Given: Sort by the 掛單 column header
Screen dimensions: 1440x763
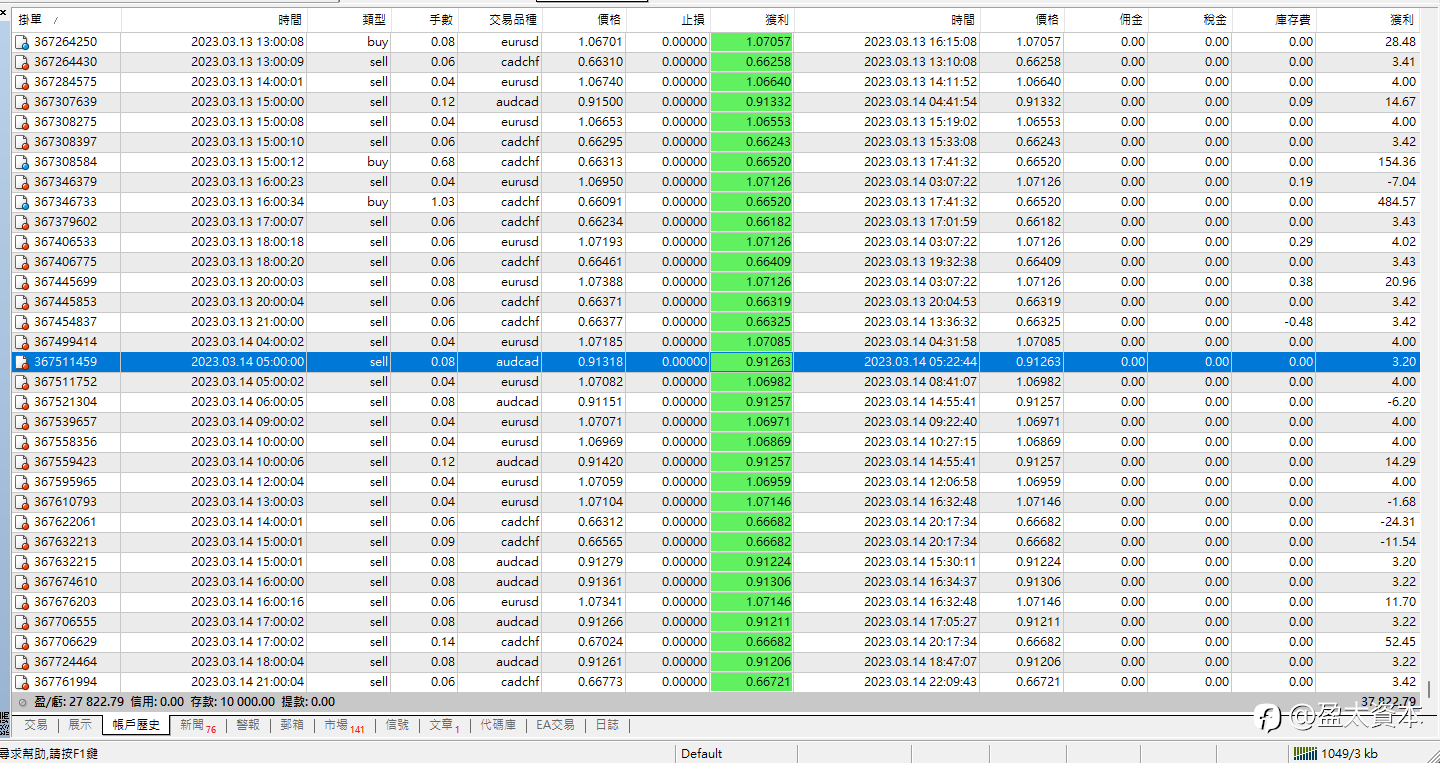Looking at the screenshot, I should [65, 20].
